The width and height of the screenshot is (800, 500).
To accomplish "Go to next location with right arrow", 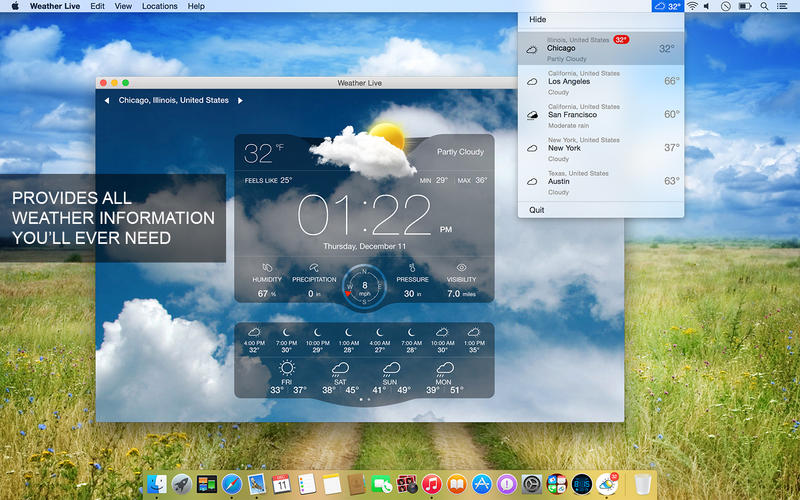I will [240, 101].
